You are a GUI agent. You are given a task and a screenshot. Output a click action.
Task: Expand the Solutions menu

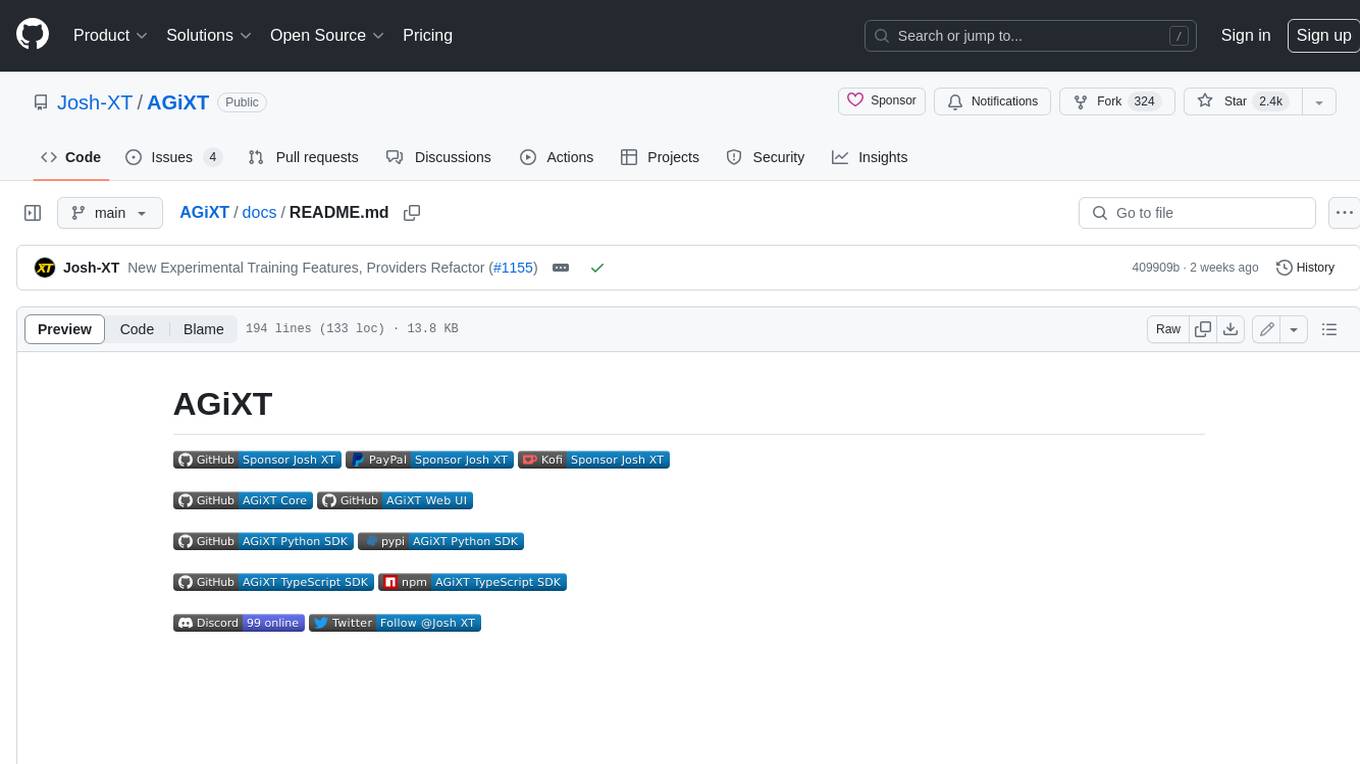(209, 35)
